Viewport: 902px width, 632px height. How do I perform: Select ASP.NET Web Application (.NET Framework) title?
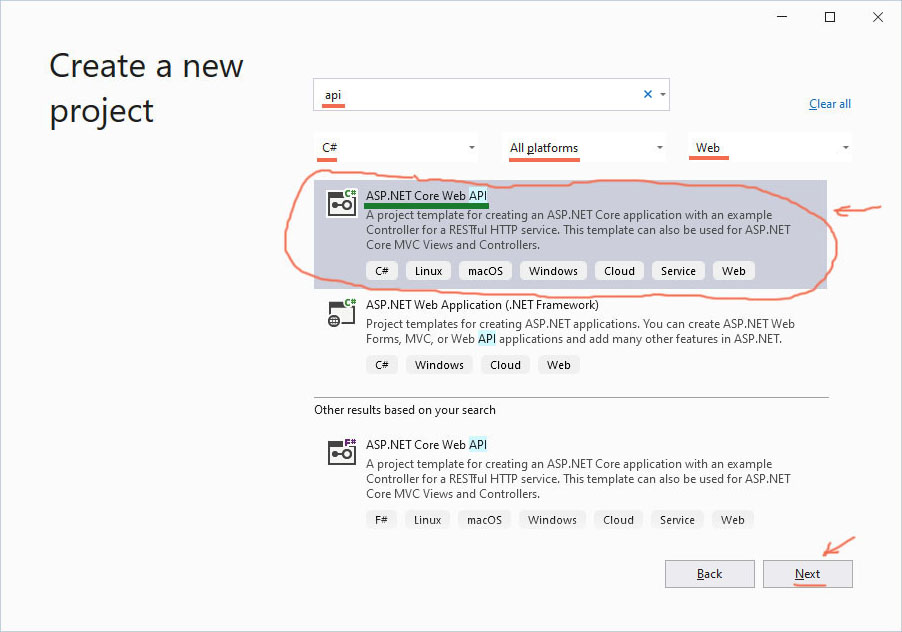(482, 305)
